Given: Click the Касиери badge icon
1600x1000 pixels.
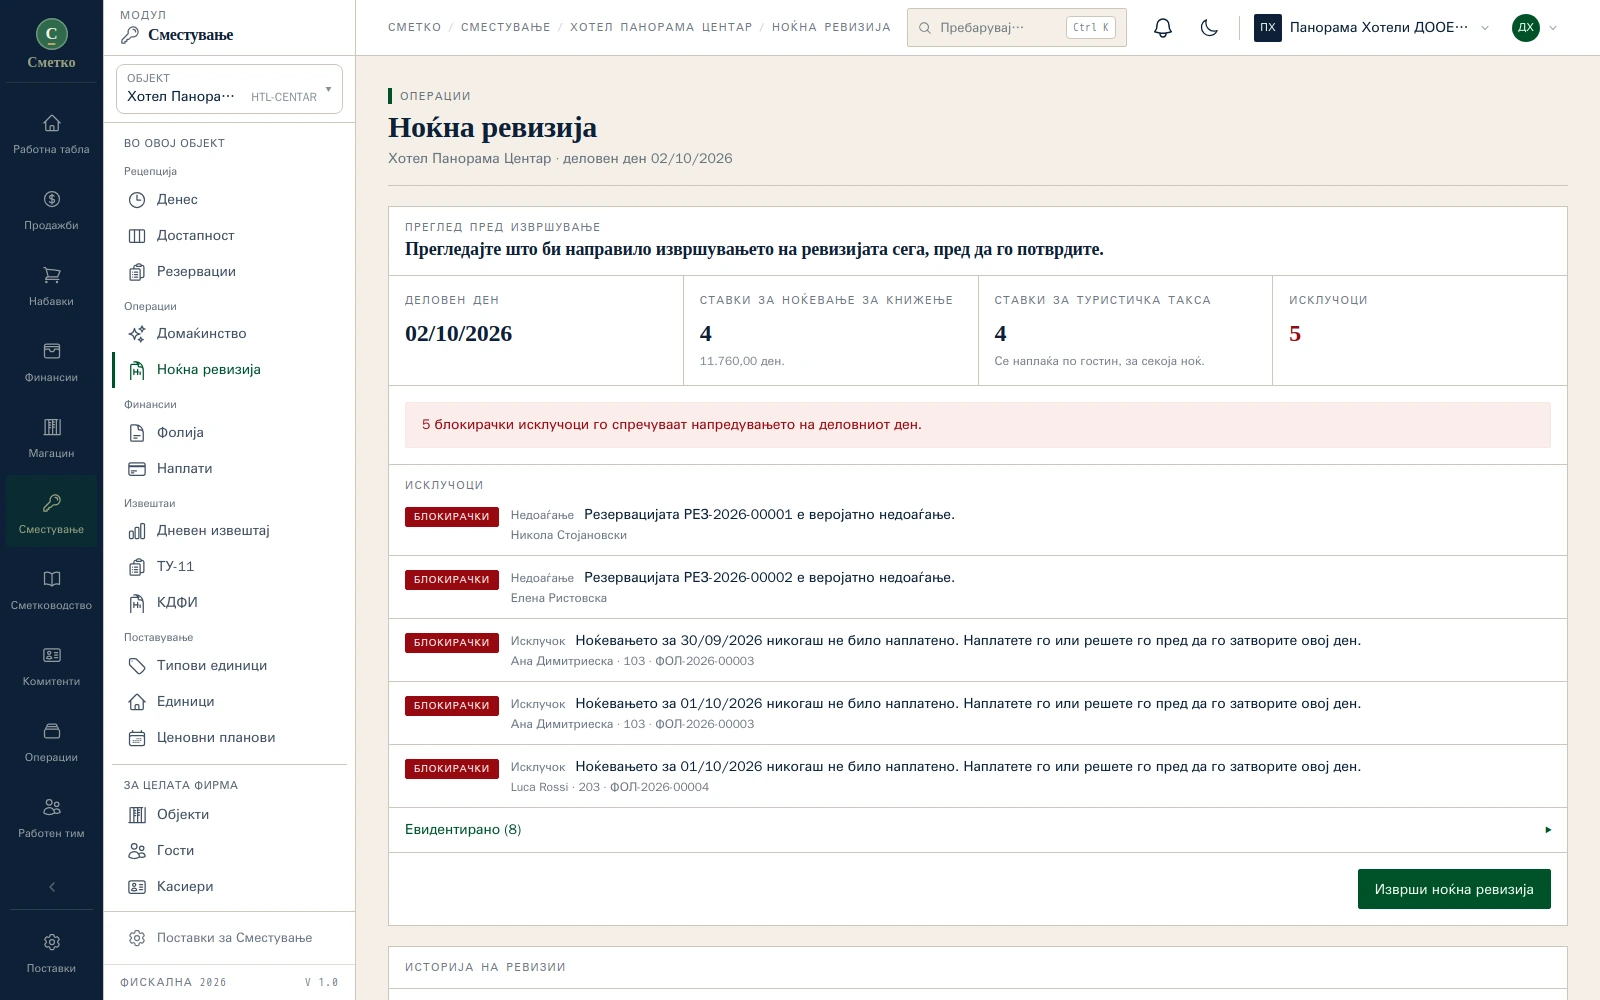Looking at the screenshot, I should [x=137, y=887].
